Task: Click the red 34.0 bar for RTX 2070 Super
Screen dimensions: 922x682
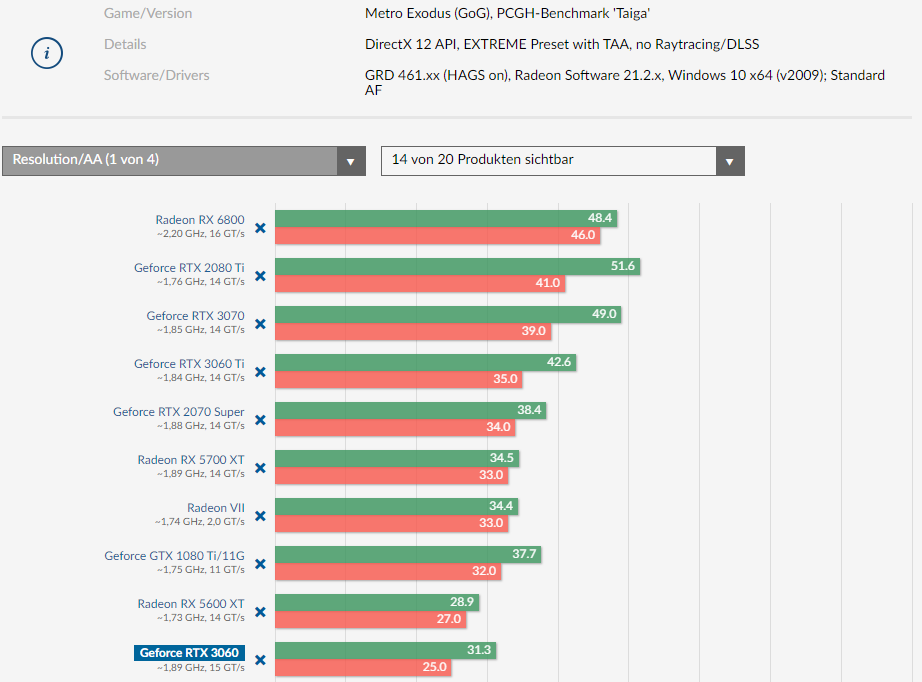Action: pos(395,427)
